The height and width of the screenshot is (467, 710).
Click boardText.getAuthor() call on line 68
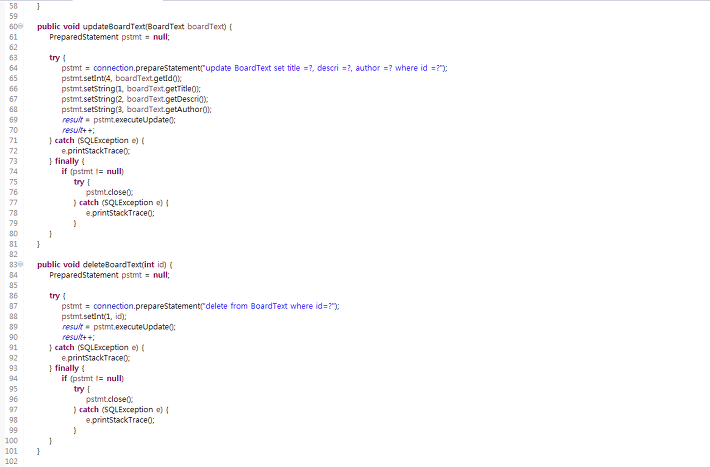[169, 109]
